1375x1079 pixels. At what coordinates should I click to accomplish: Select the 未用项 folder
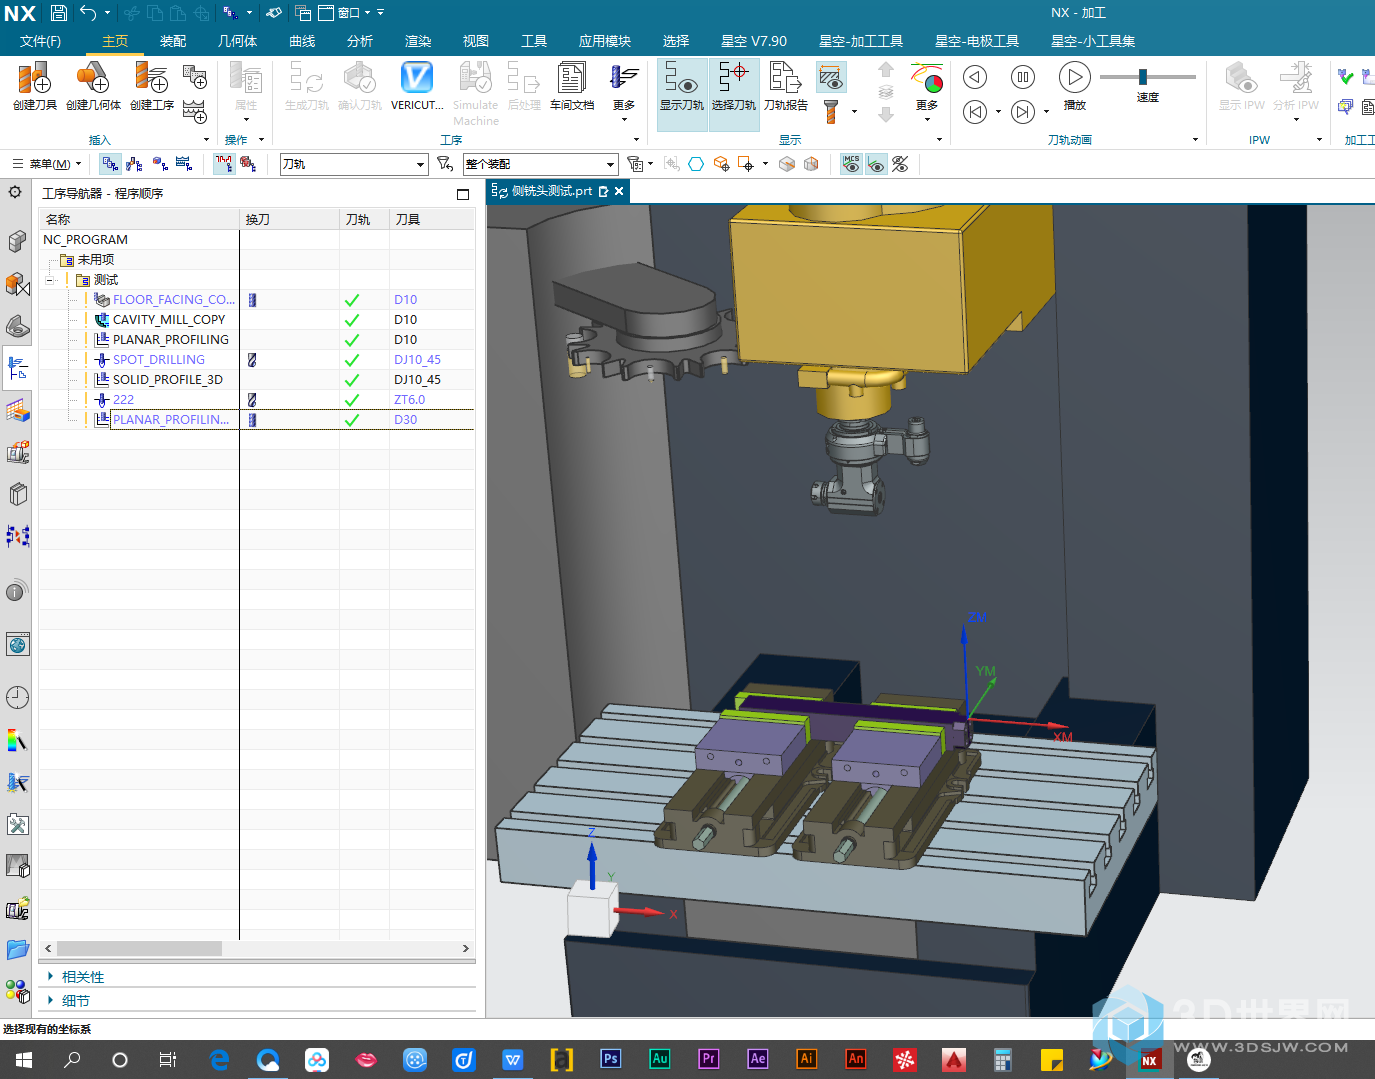[x=96, y=260]
